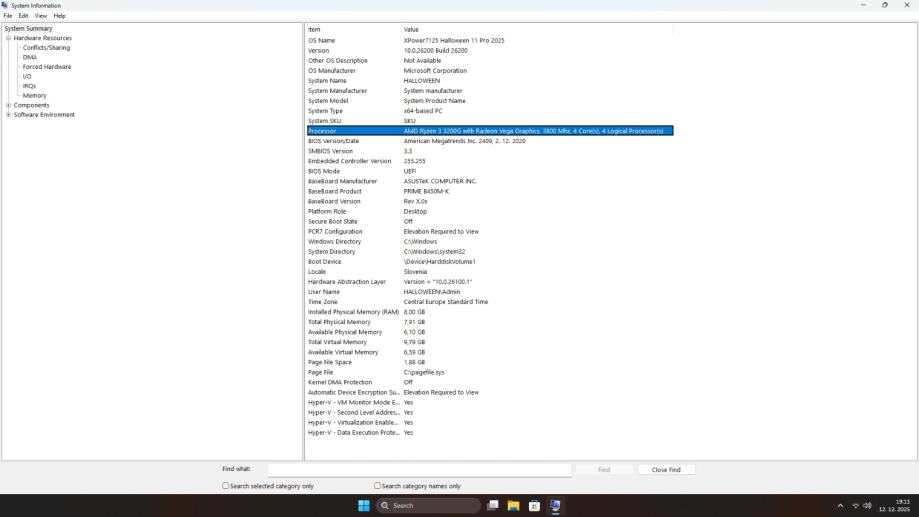This screenshot has width=919, height=517.
Task: Open Microsoft Store from the taskbar
Action: click(534, 506)
